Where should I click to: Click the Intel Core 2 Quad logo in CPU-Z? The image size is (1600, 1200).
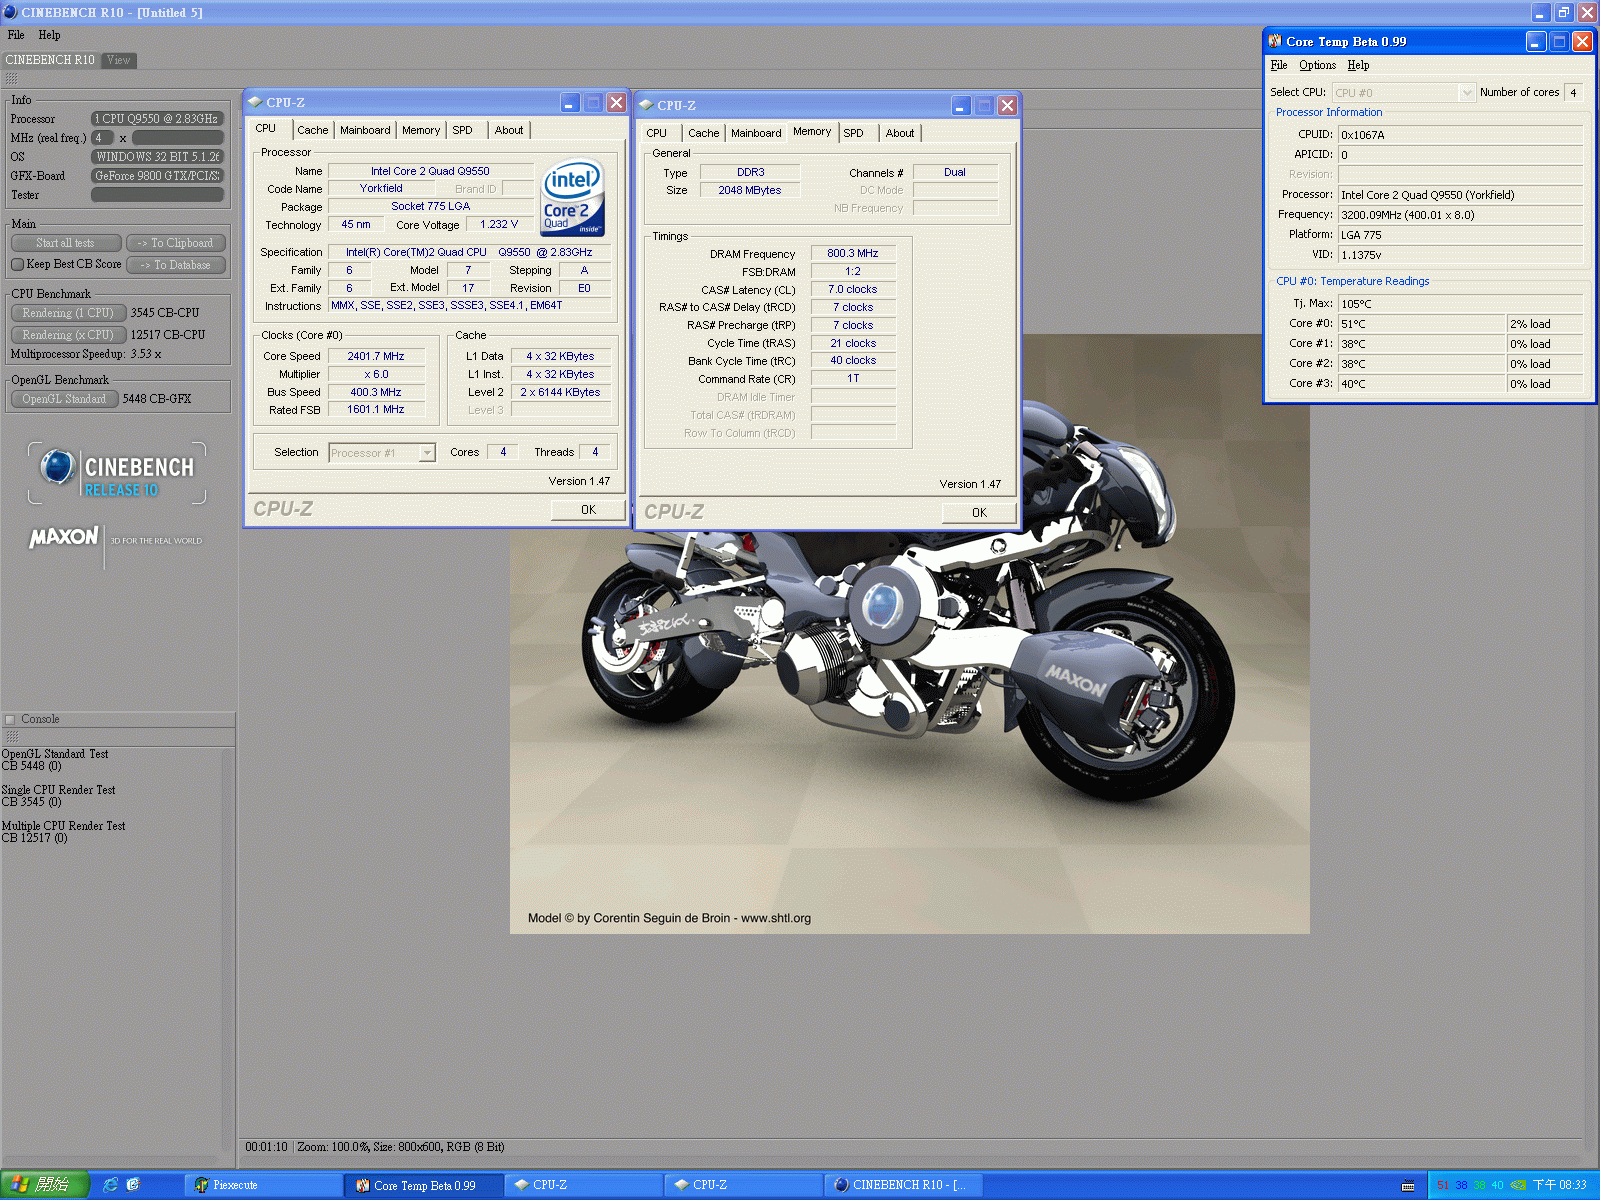573,198
